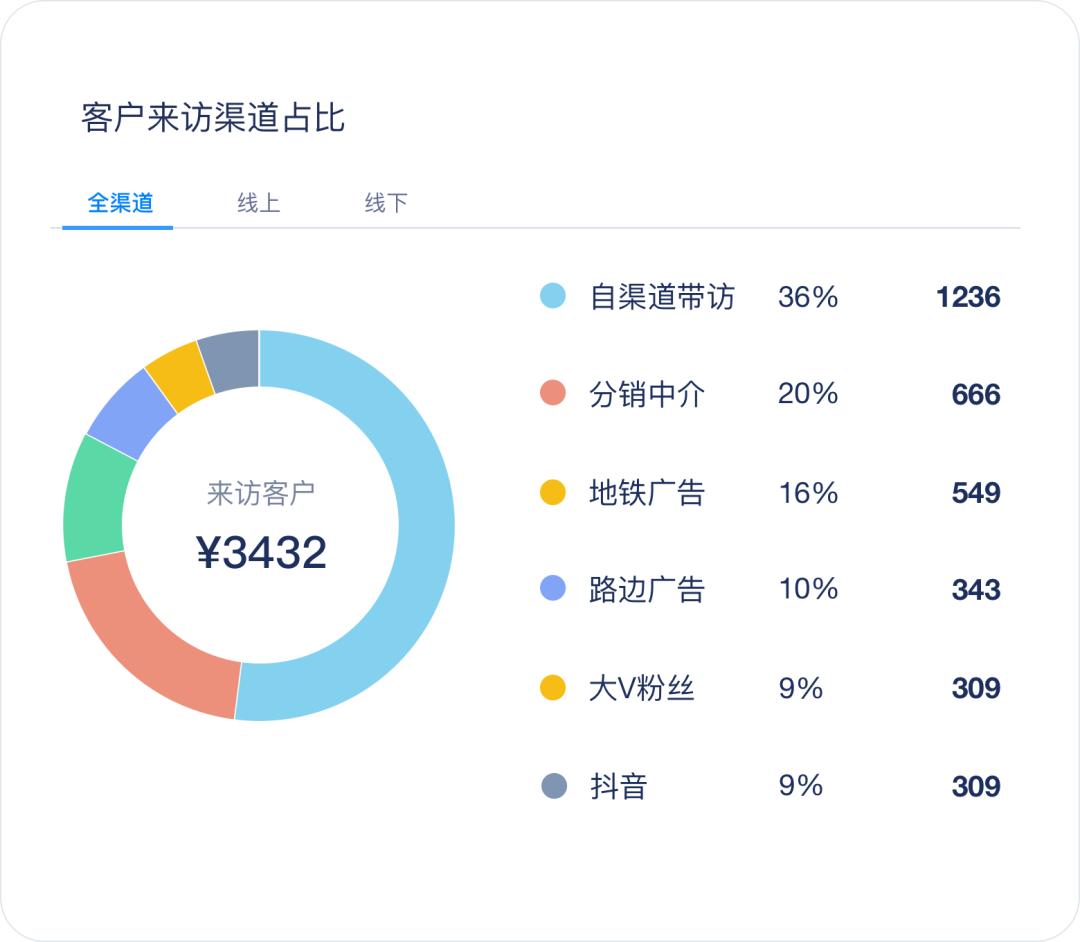Select the small yellow donut segment
The image size is (1080, 942).
point(178,374)
